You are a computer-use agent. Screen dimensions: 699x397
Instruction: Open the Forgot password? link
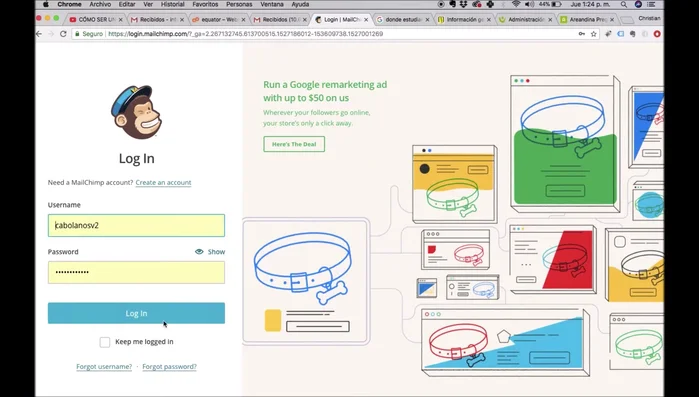[169, 366]
